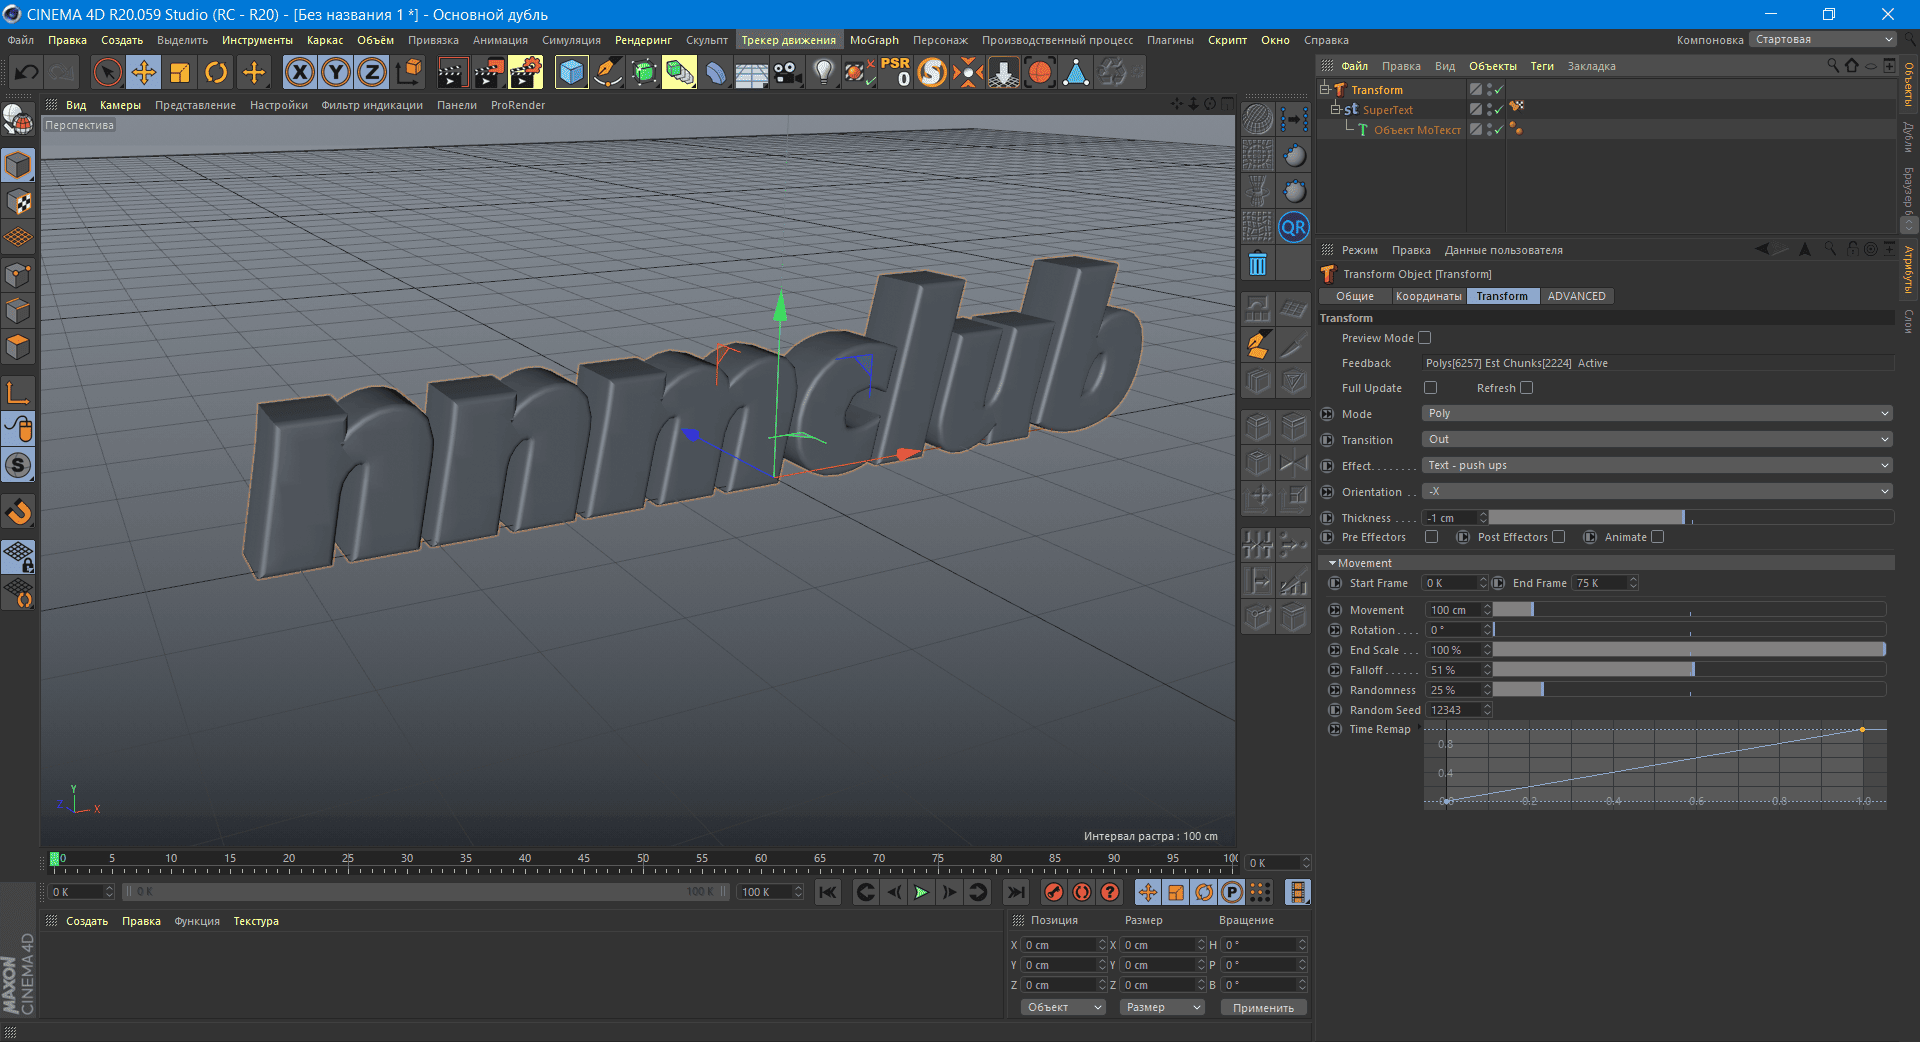Image resolution: width=1920 pixels, height=1042 pixels.
Task: Adjust the Movement slider
Action: [1689, 610]
